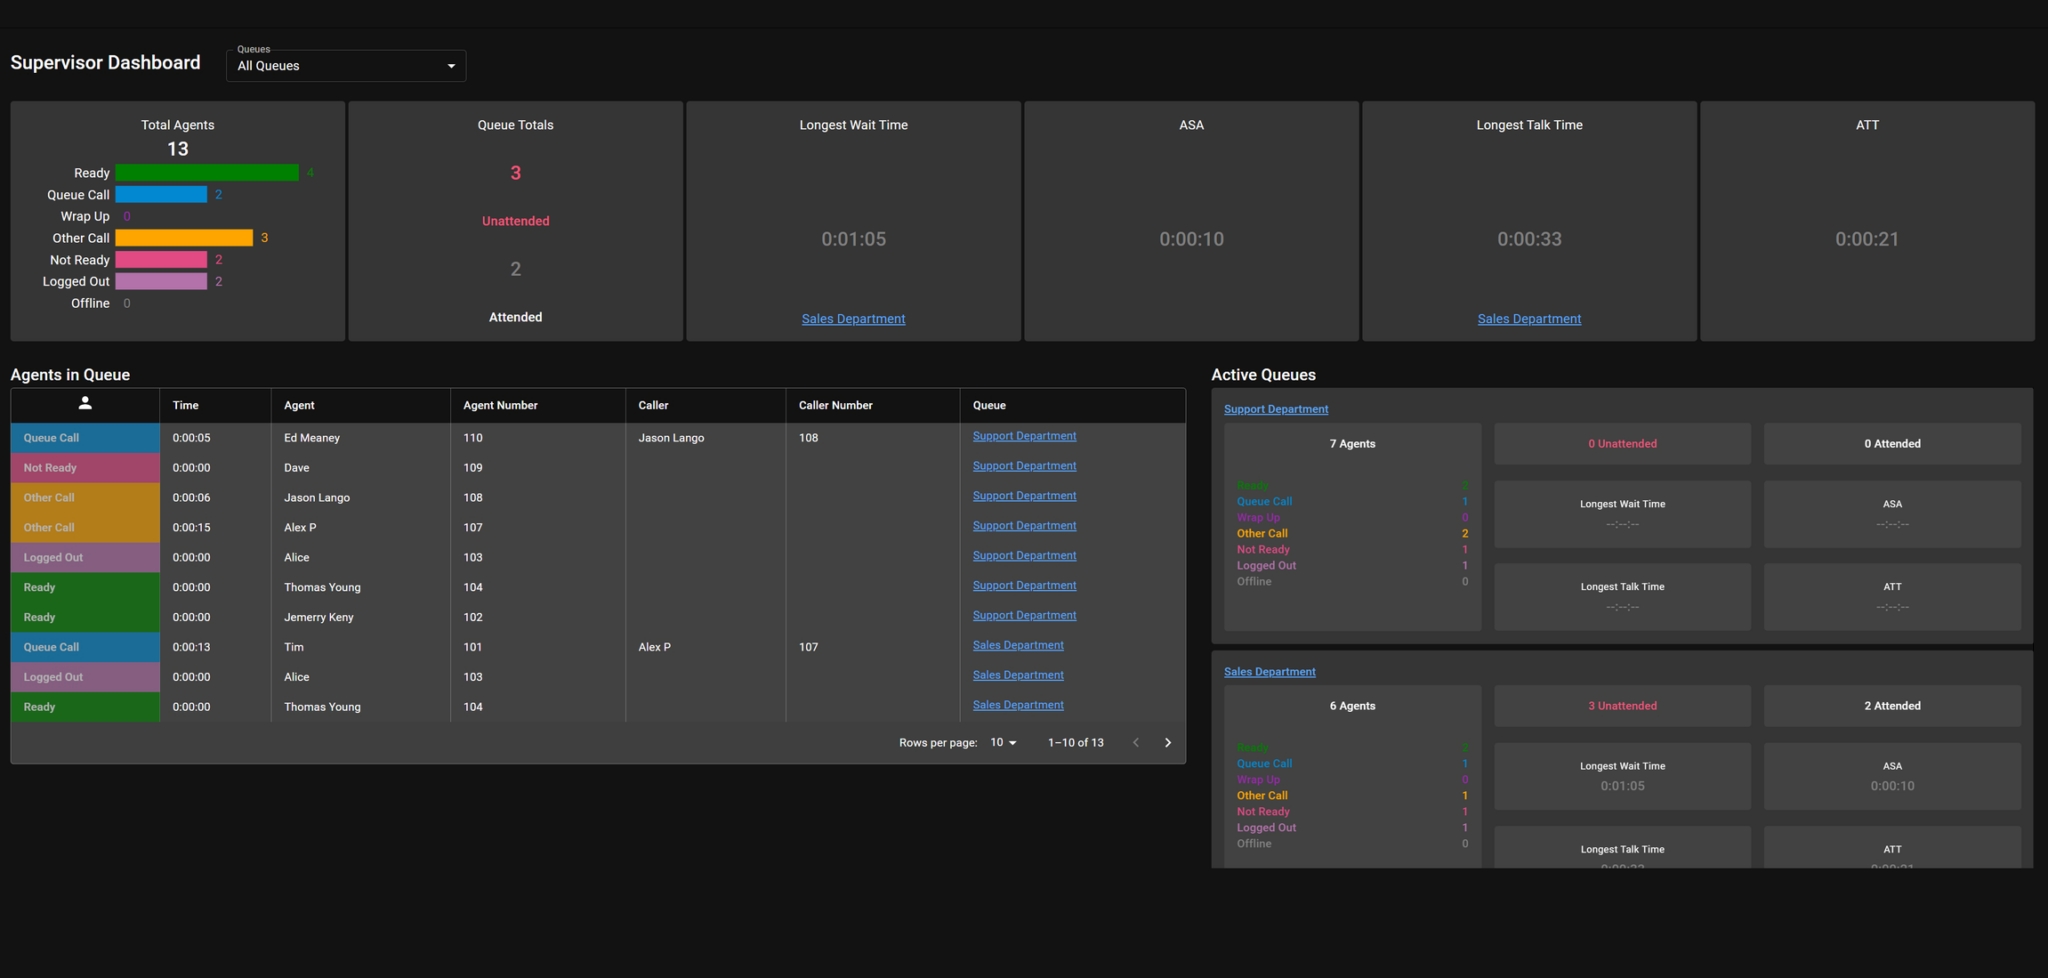Click the 7 Agents tile in Support Department

(x=1351, y=444)
